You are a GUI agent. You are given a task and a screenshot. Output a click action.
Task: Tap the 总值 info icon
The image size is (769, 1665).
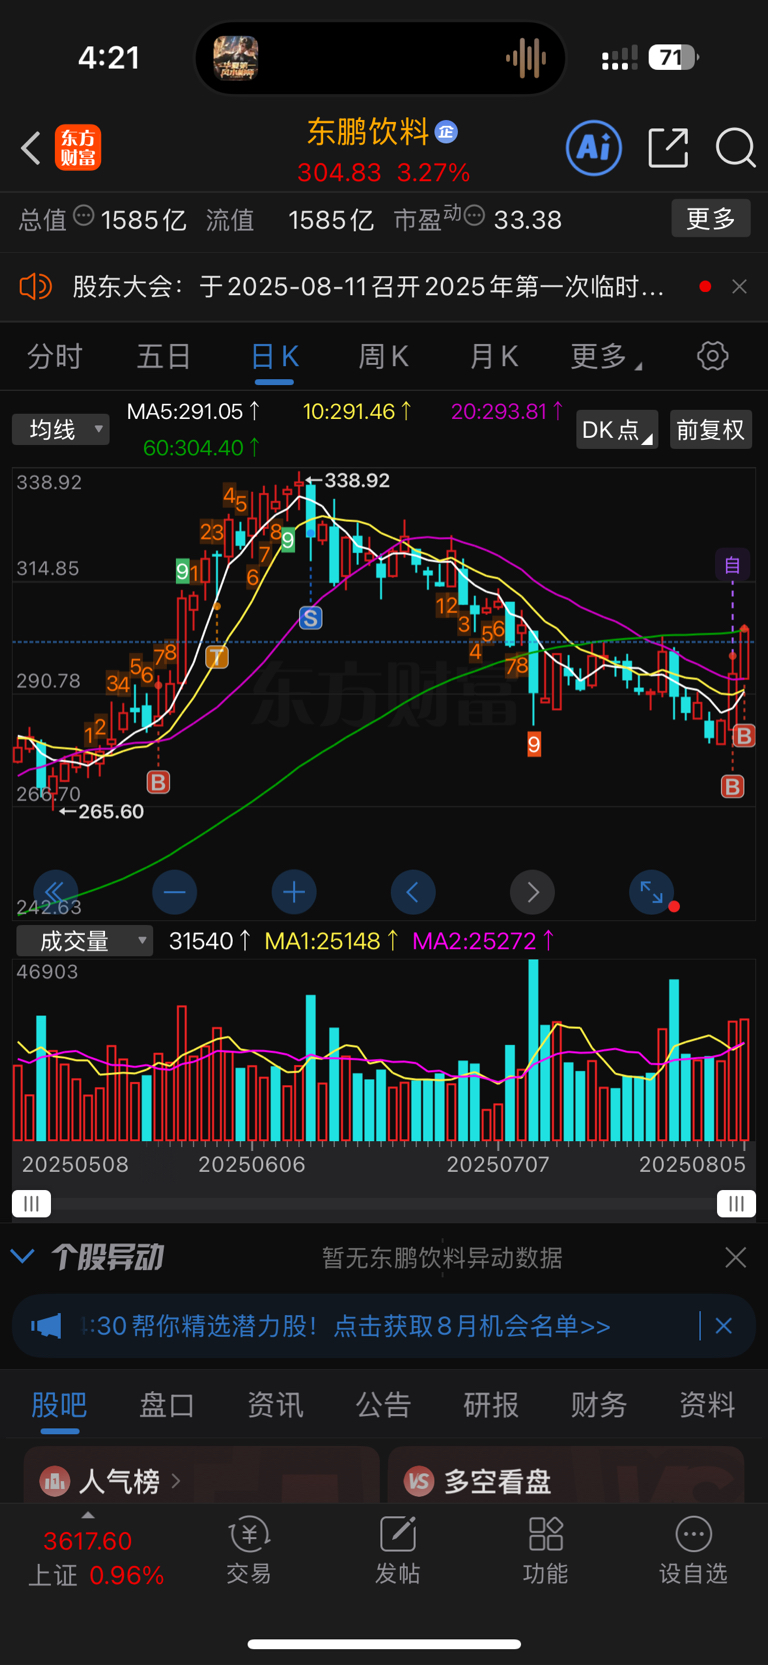(x=84, y=215)
